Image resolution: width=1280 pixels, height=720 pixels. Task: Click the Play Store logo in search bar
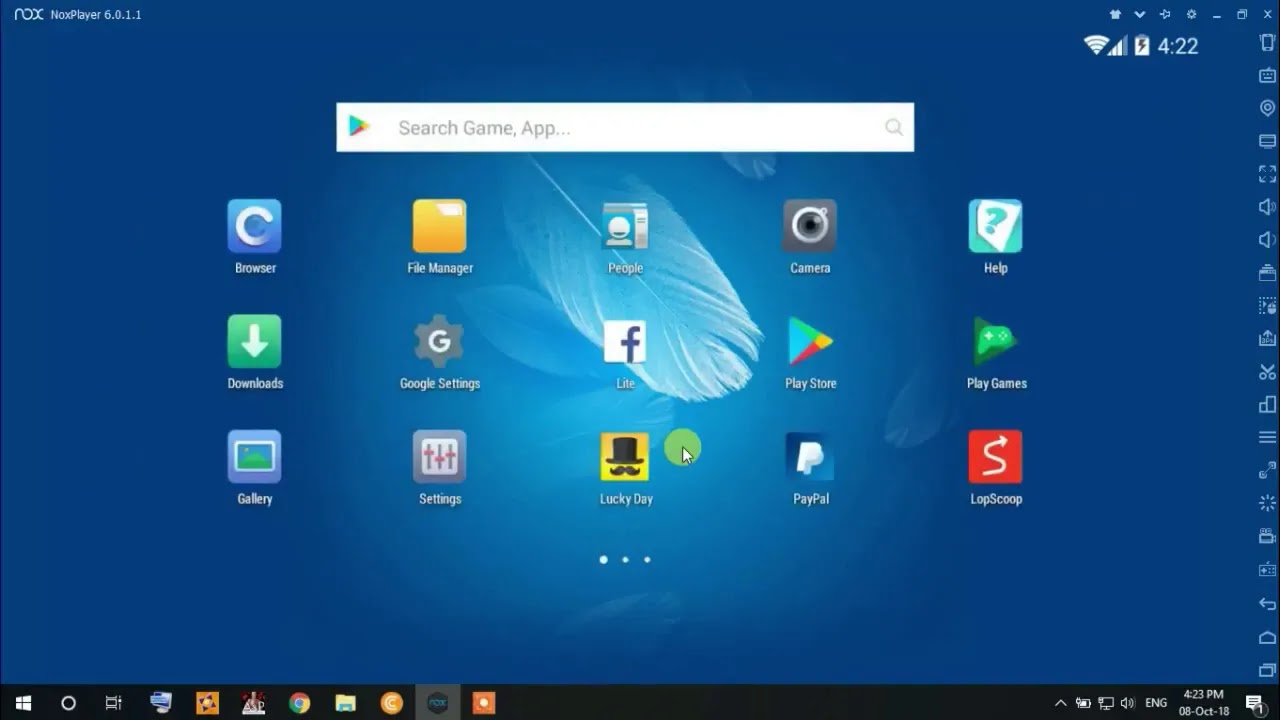click(359, 126)
